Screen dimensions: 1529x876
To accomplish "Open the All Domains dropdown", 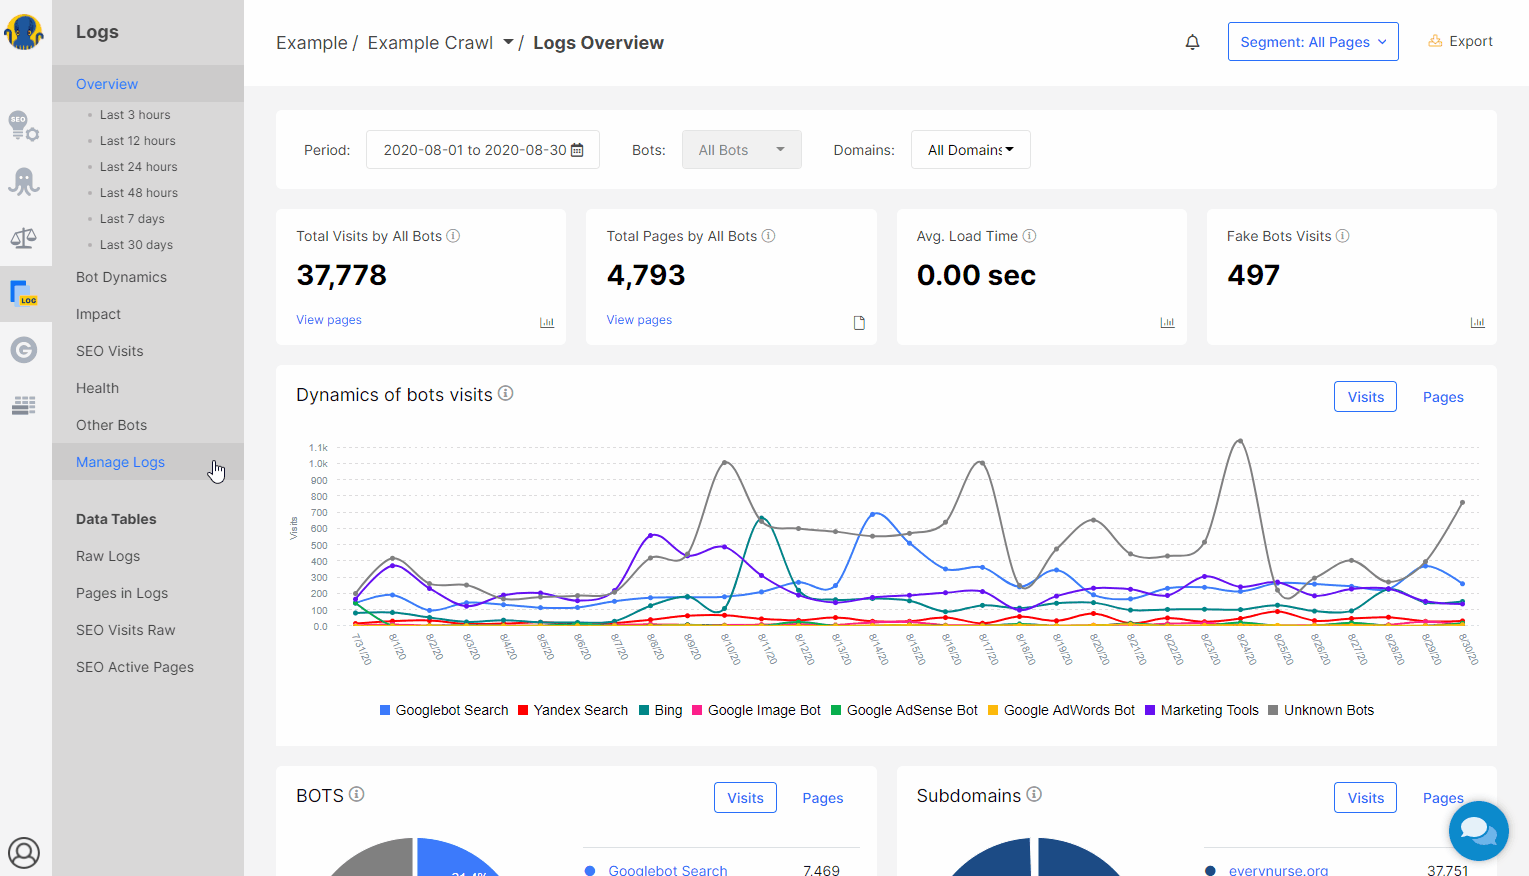I will [x=971, y=150].
